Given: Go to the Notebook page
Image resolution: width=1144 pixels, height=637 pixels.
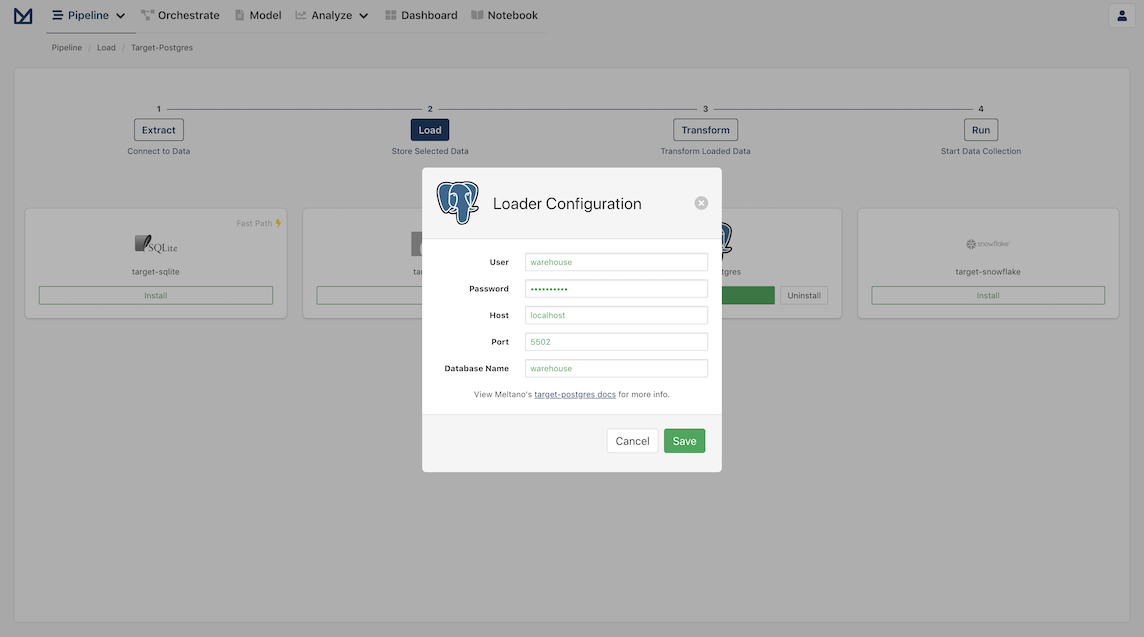Looking at the screenshot, I should click(x=504, y=15).
